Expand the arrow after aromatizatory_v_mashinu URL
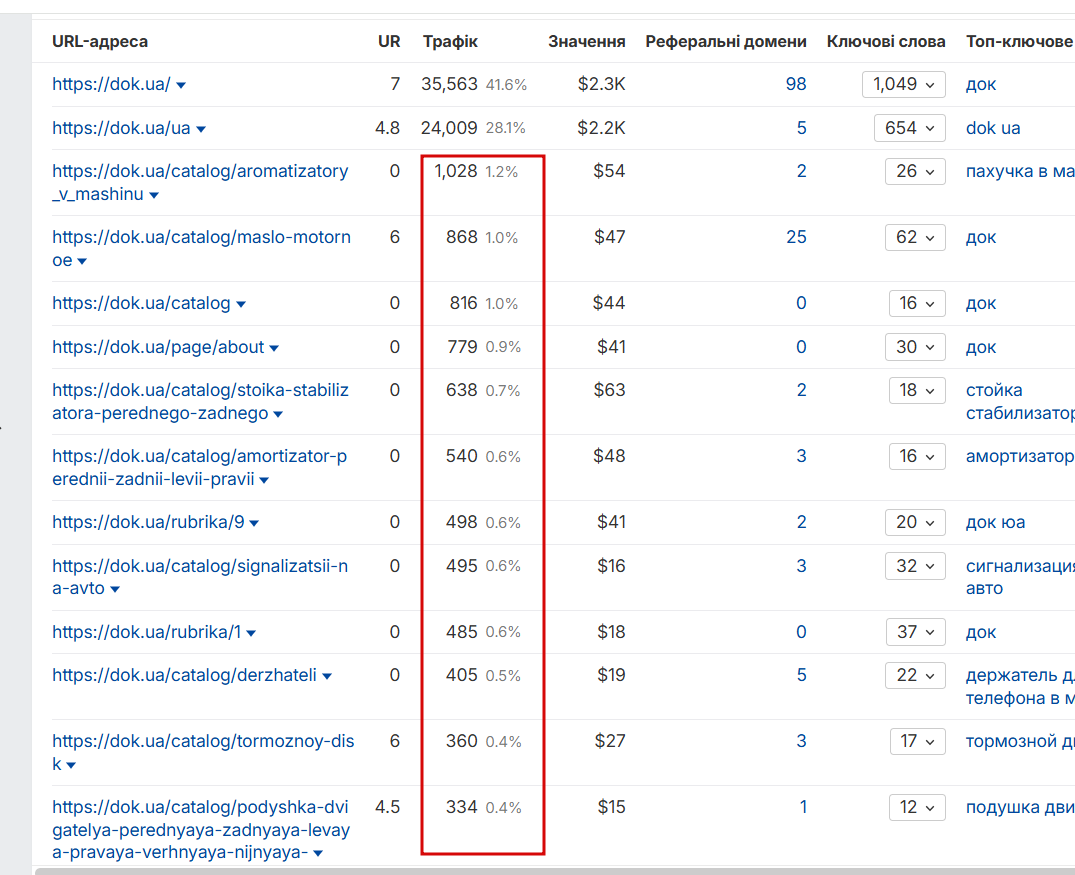This screenshot has width=1075, height=875. click(x=154, y=195)
